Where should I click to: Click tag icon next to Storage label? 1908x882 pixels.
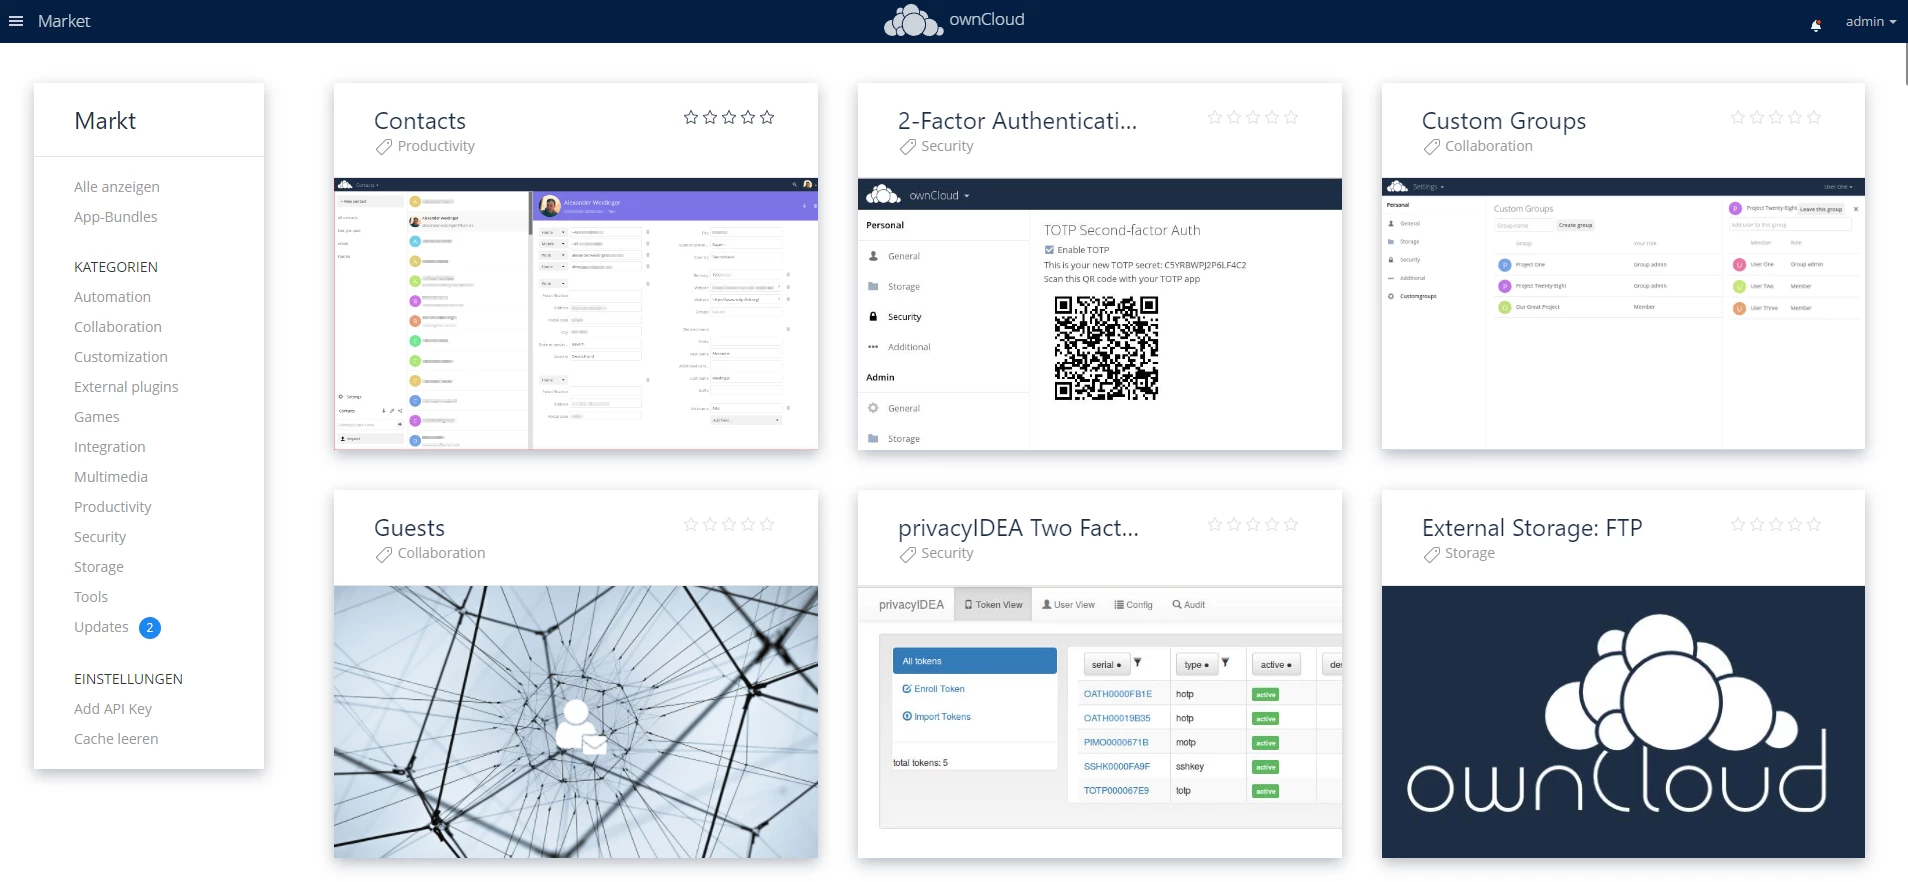[1432, 554]
